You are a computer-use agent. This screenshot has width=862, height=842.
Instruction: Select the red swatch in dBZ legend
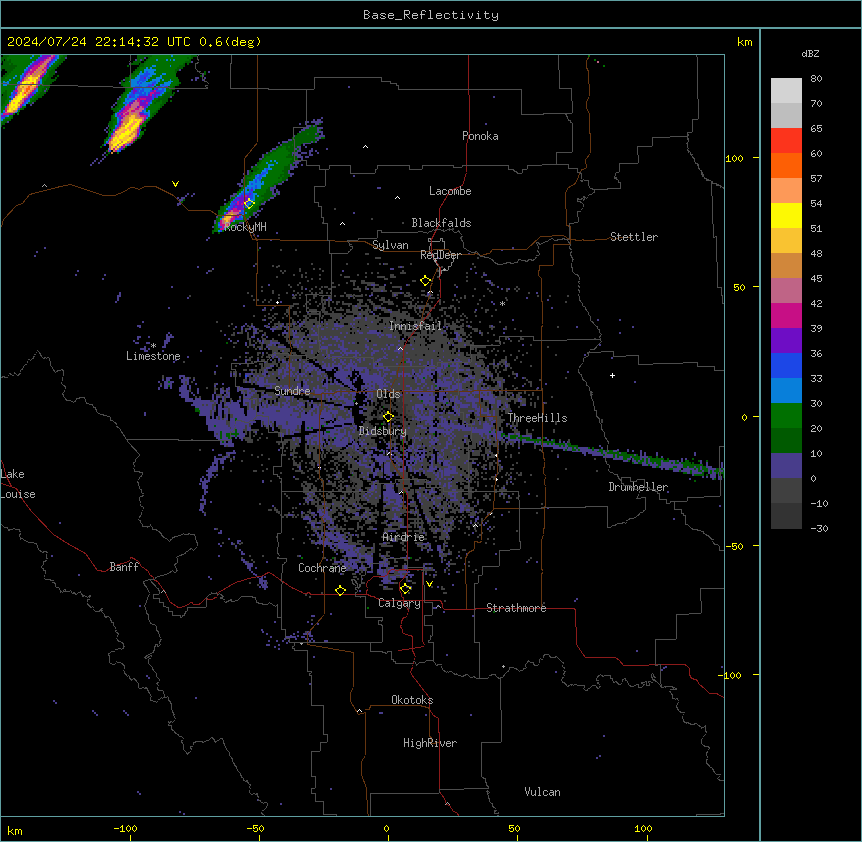pos(786,141)
